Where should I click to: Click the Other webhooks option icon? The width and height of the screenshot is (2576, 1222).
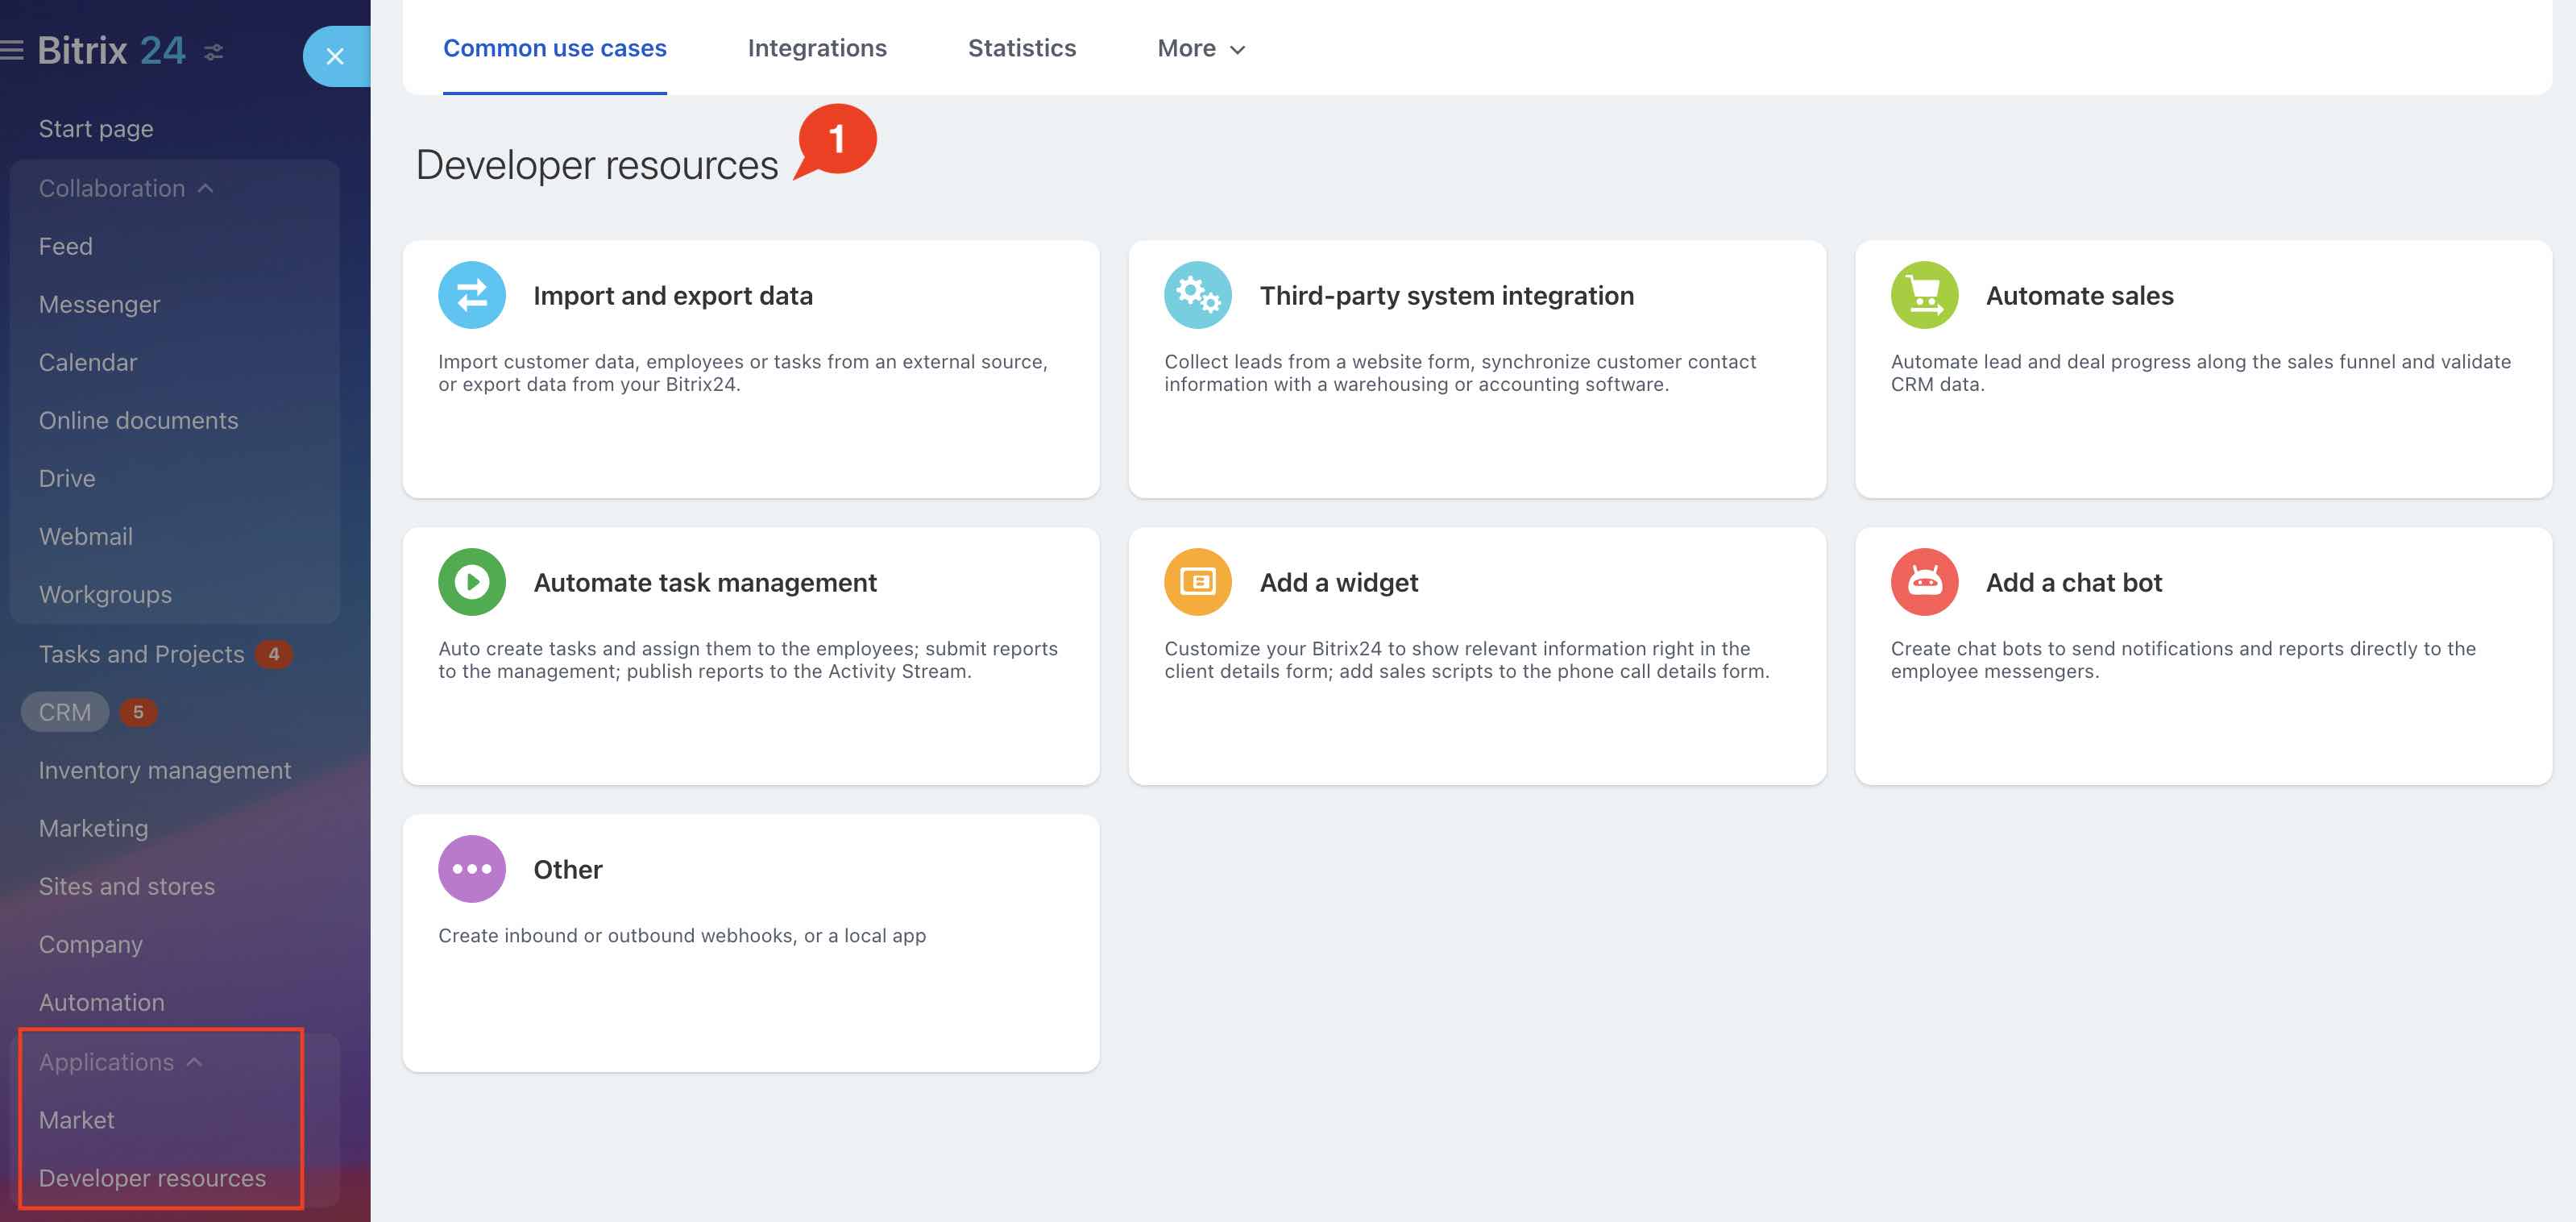tap(471, 867)
